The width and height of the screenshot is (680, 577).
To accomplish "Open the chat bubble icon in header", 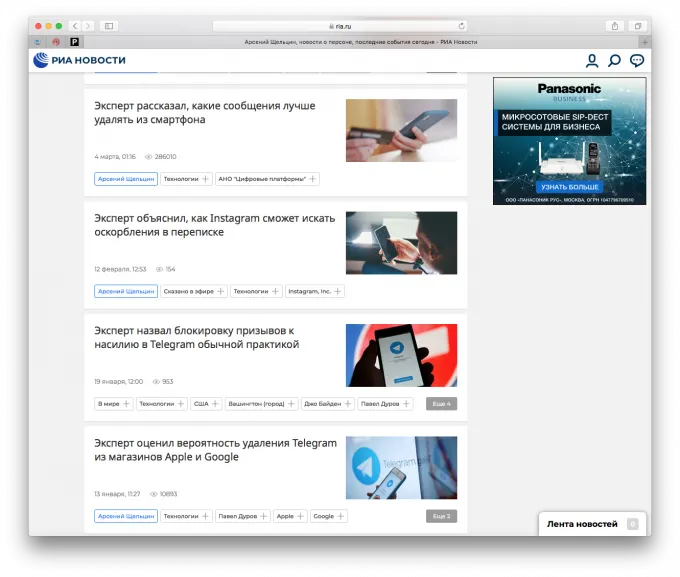I will (637, 61).
